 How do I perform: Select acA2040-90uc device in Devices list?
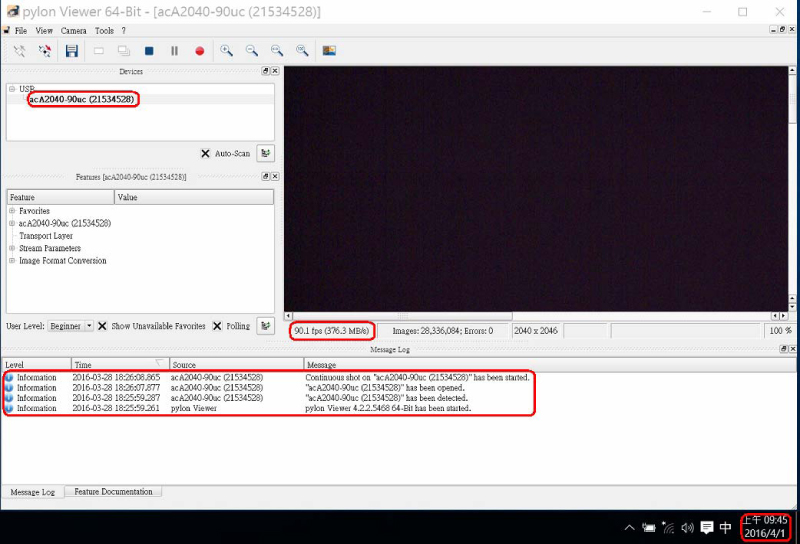(82, 99)
